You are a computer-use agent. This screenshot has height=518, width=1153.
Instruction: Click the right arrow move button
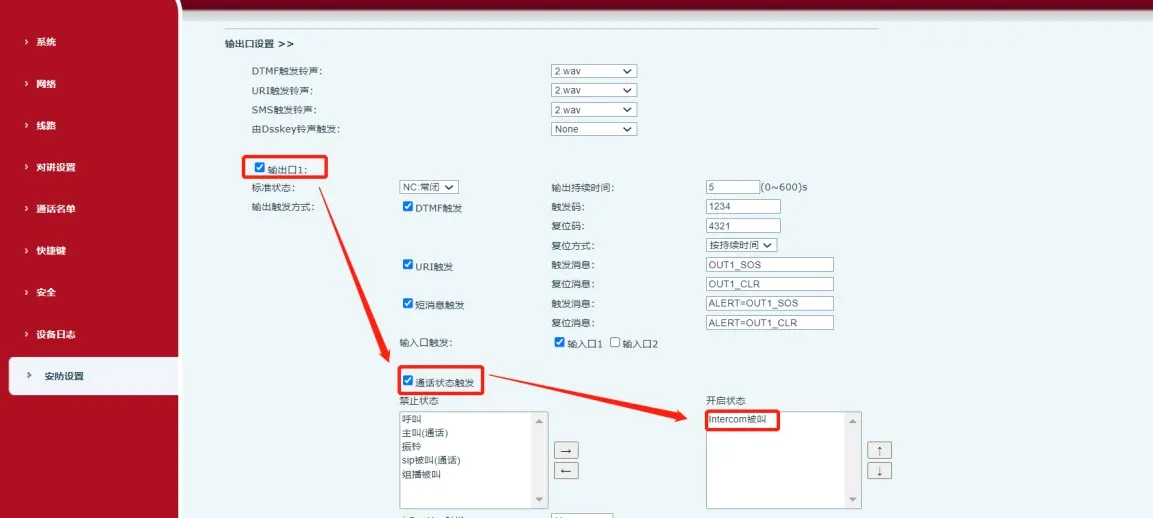click(565, 450)
